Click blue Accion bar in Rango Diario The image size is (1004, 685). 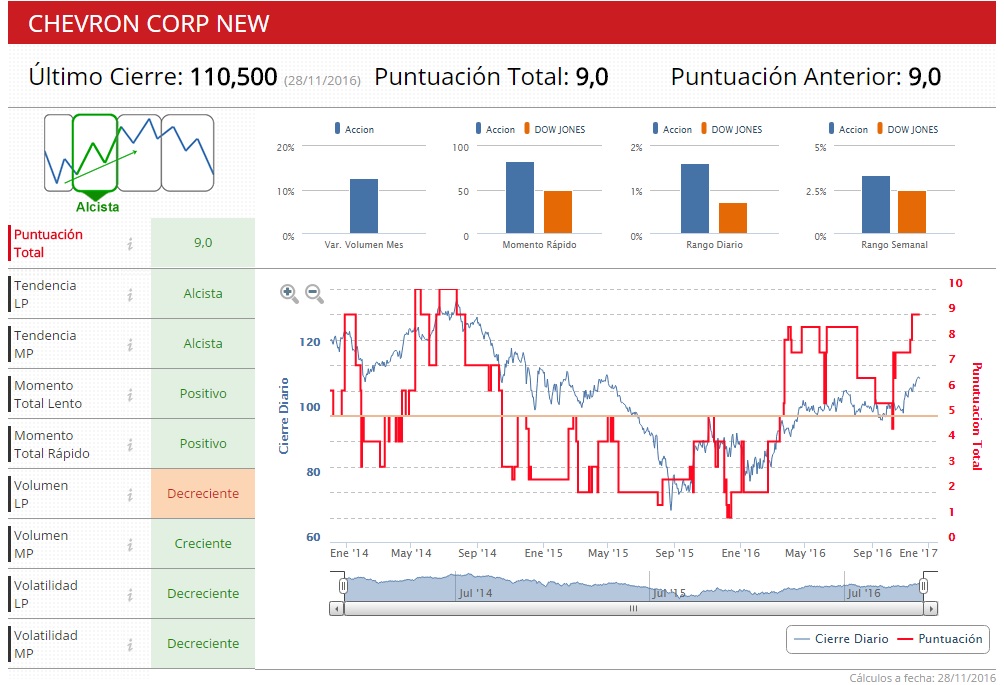click(x=695, y=198)
